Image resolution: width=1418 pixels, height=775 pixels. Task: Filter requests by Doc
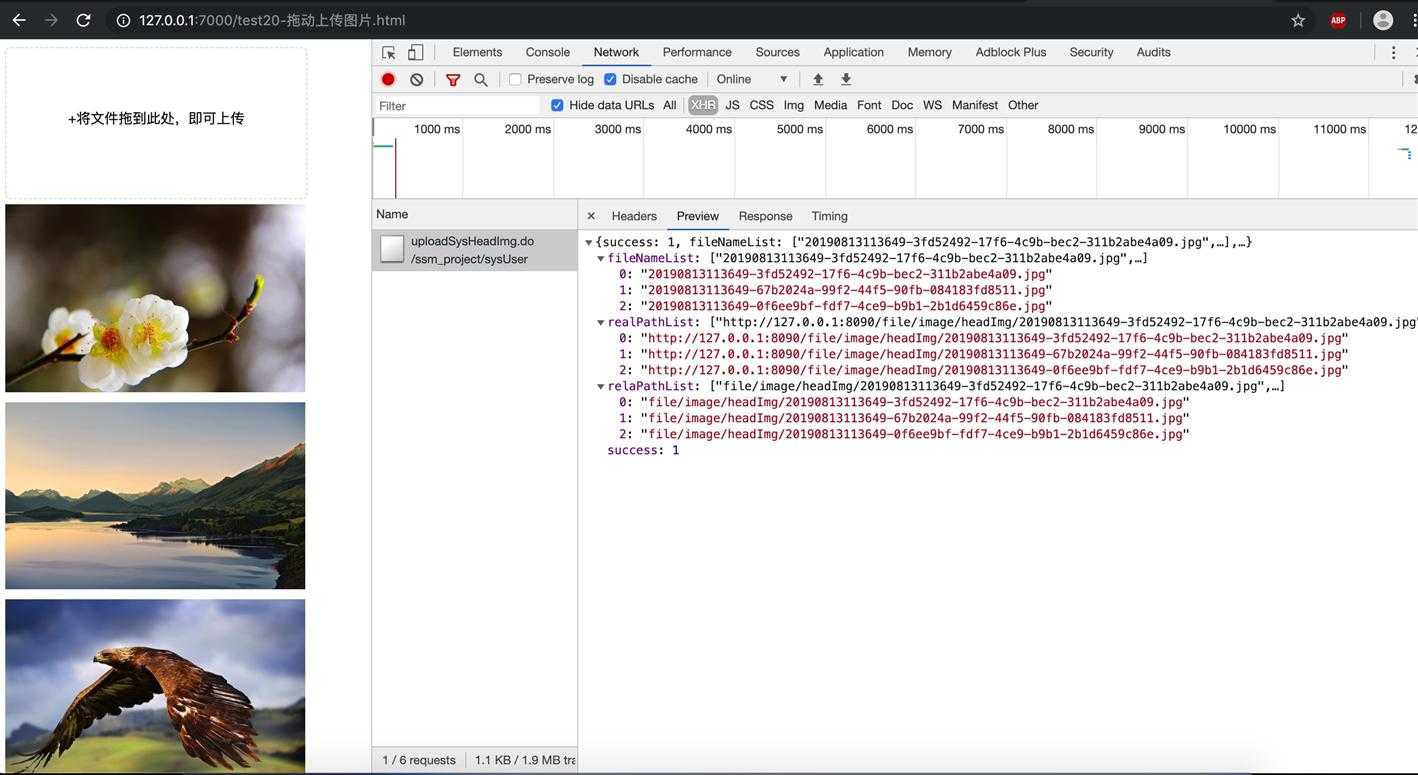[x=902, y=105]
